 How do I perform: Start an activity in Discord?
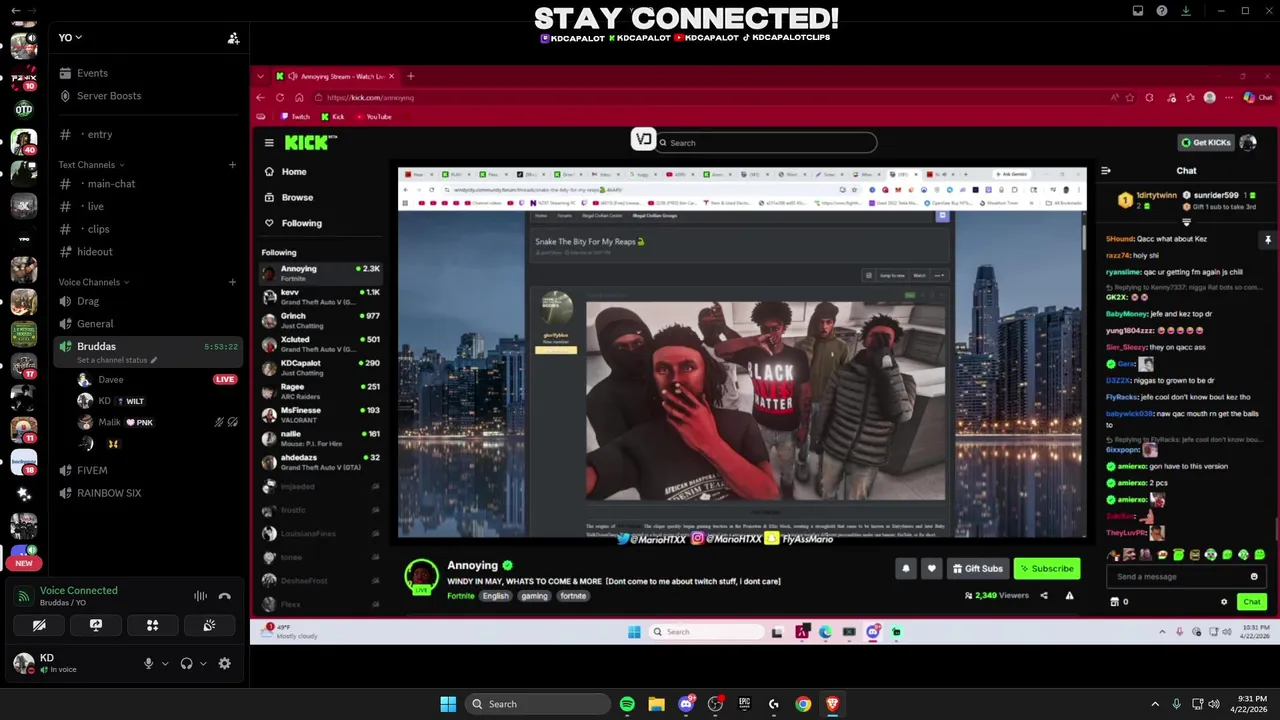(153, 625)
